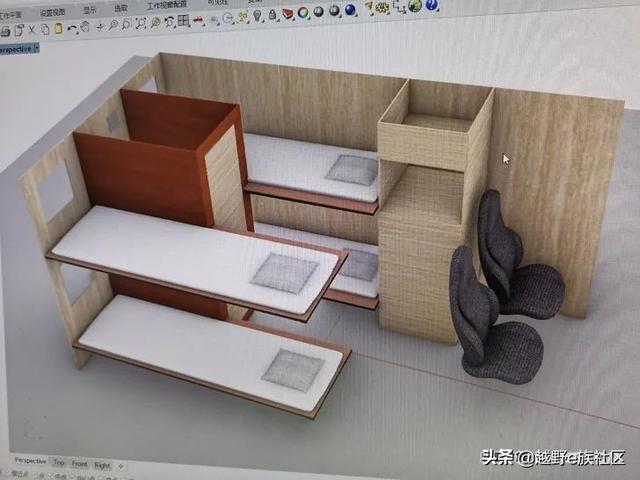Click the padlock Lock objects icon

click(x=272, y=14)
